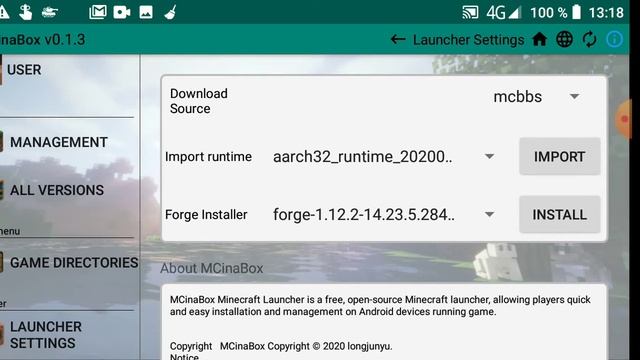640x360 pixels.
Task: Open the blue info icon
Action: click(x=614, y=40)
